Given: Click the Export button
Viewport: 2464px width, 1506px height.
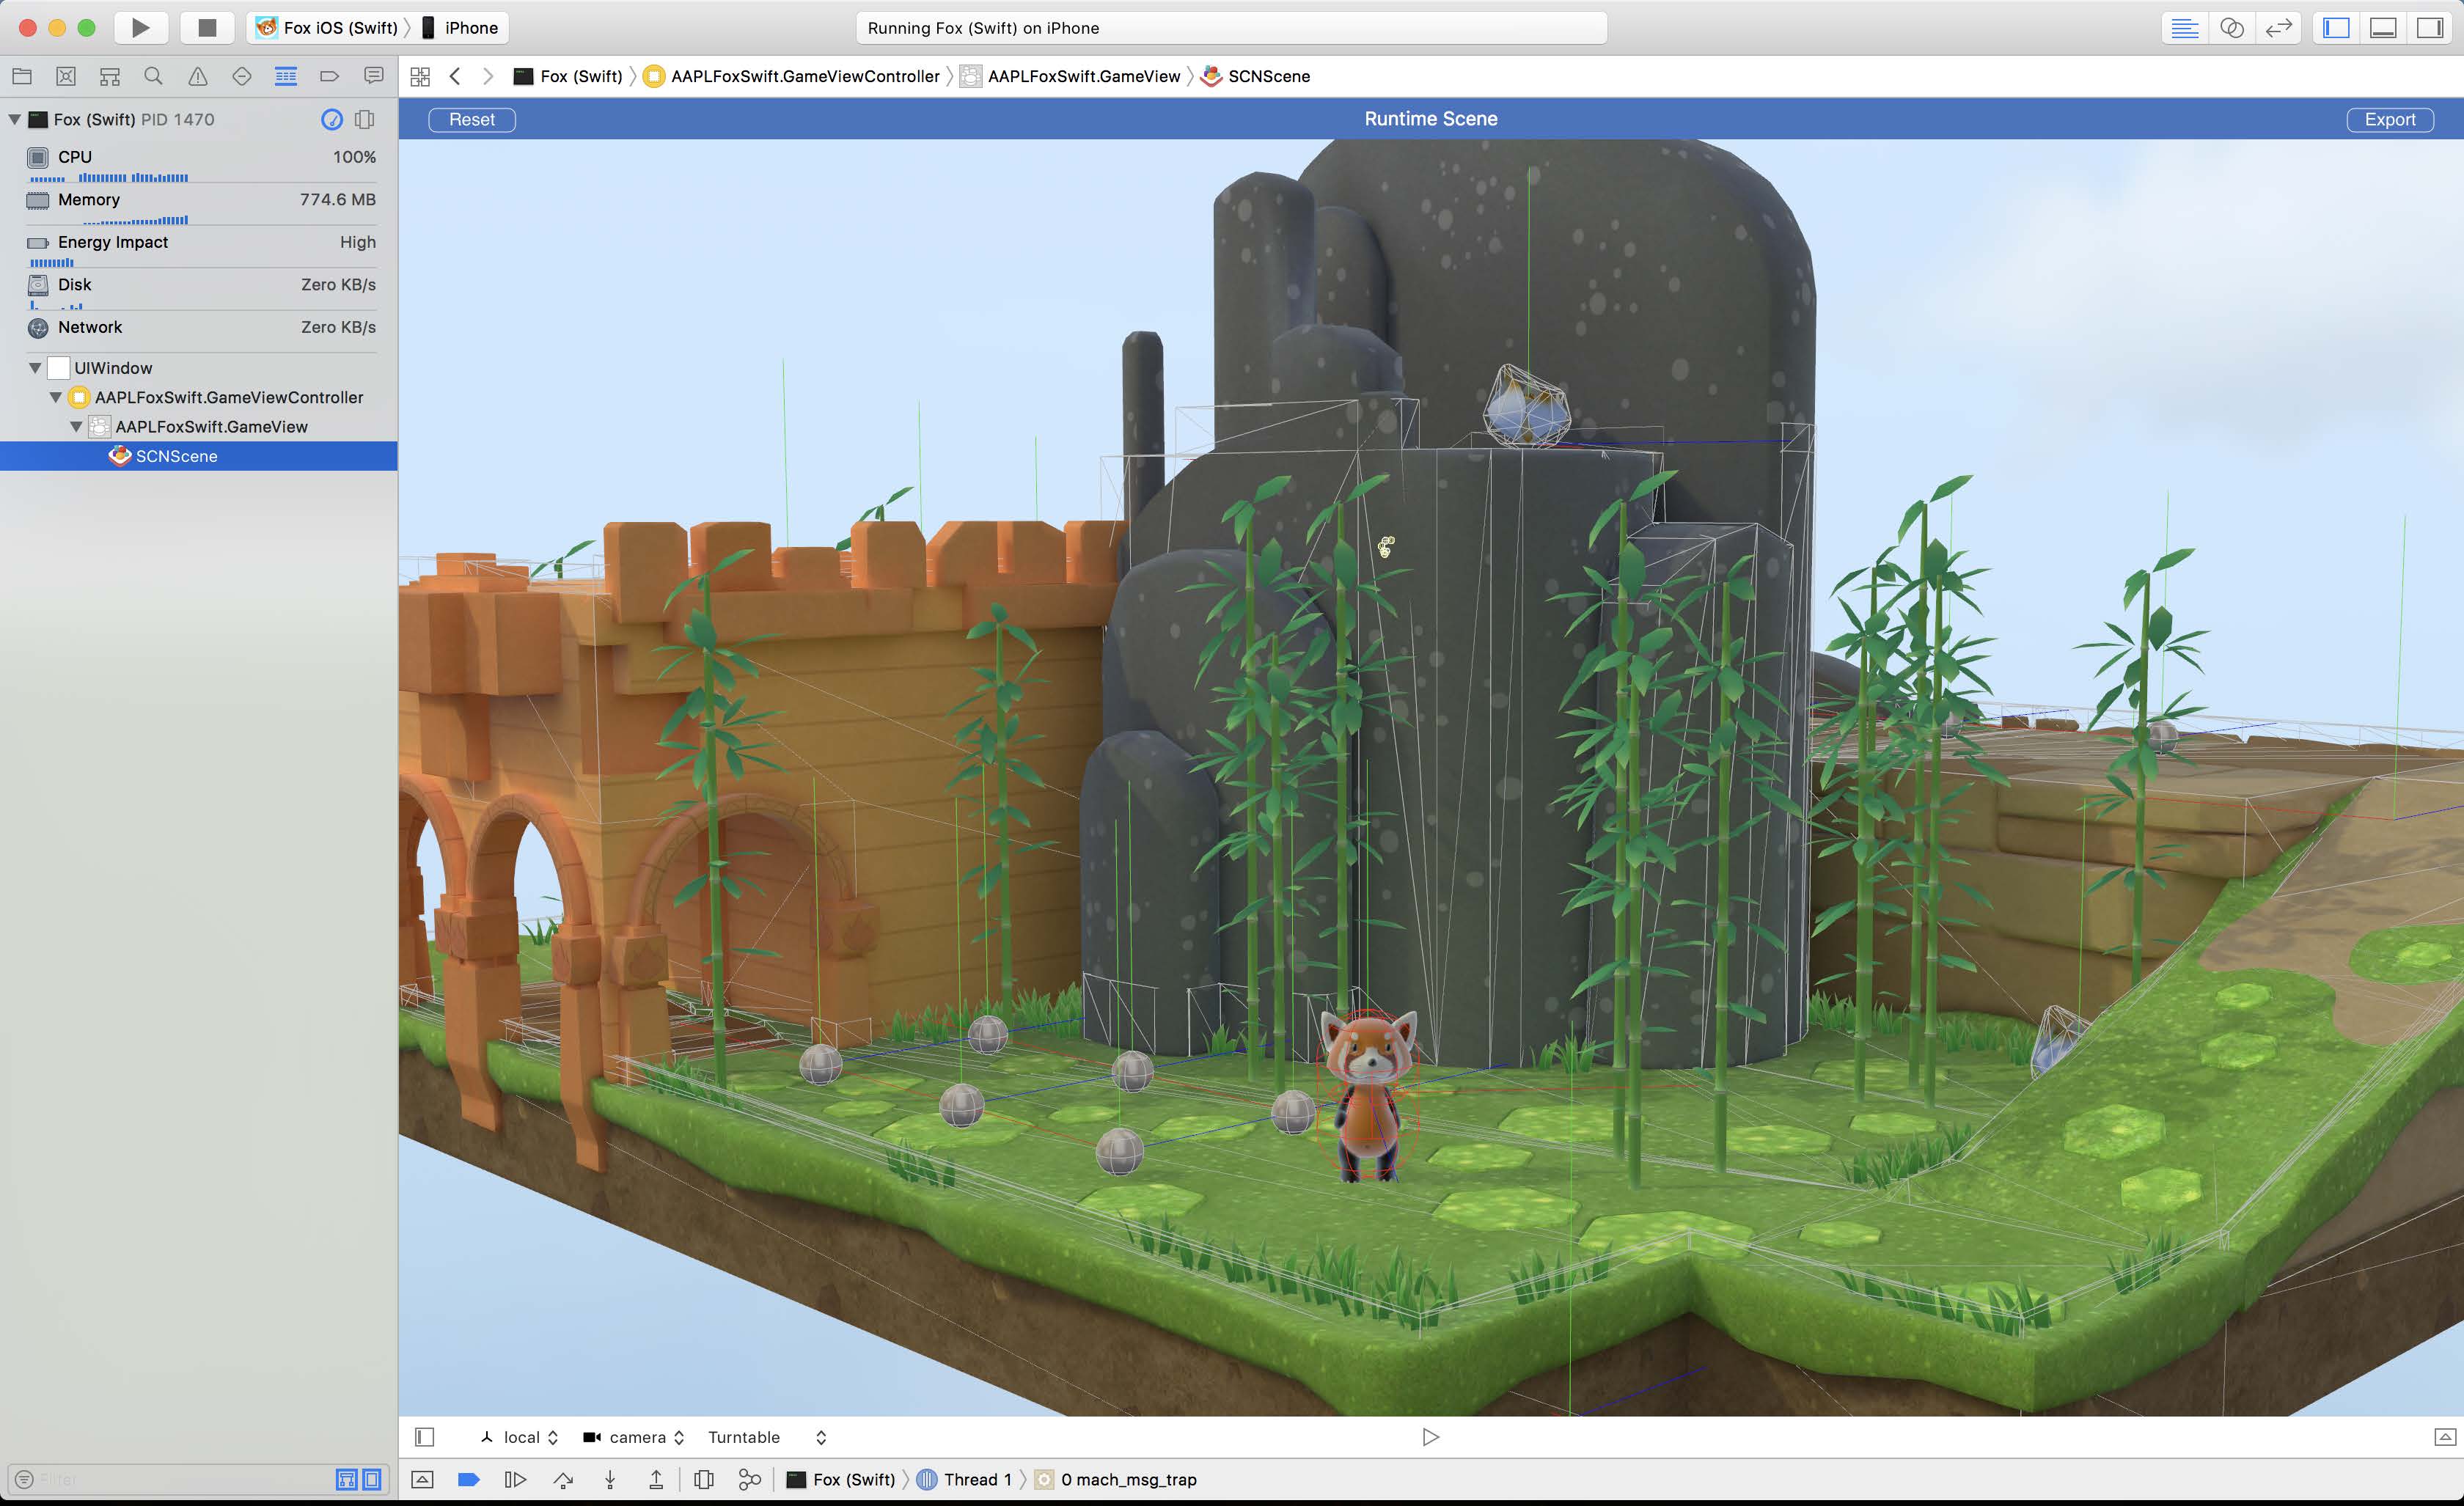Looking at the screenshot, I should (x=2390, y=120).
